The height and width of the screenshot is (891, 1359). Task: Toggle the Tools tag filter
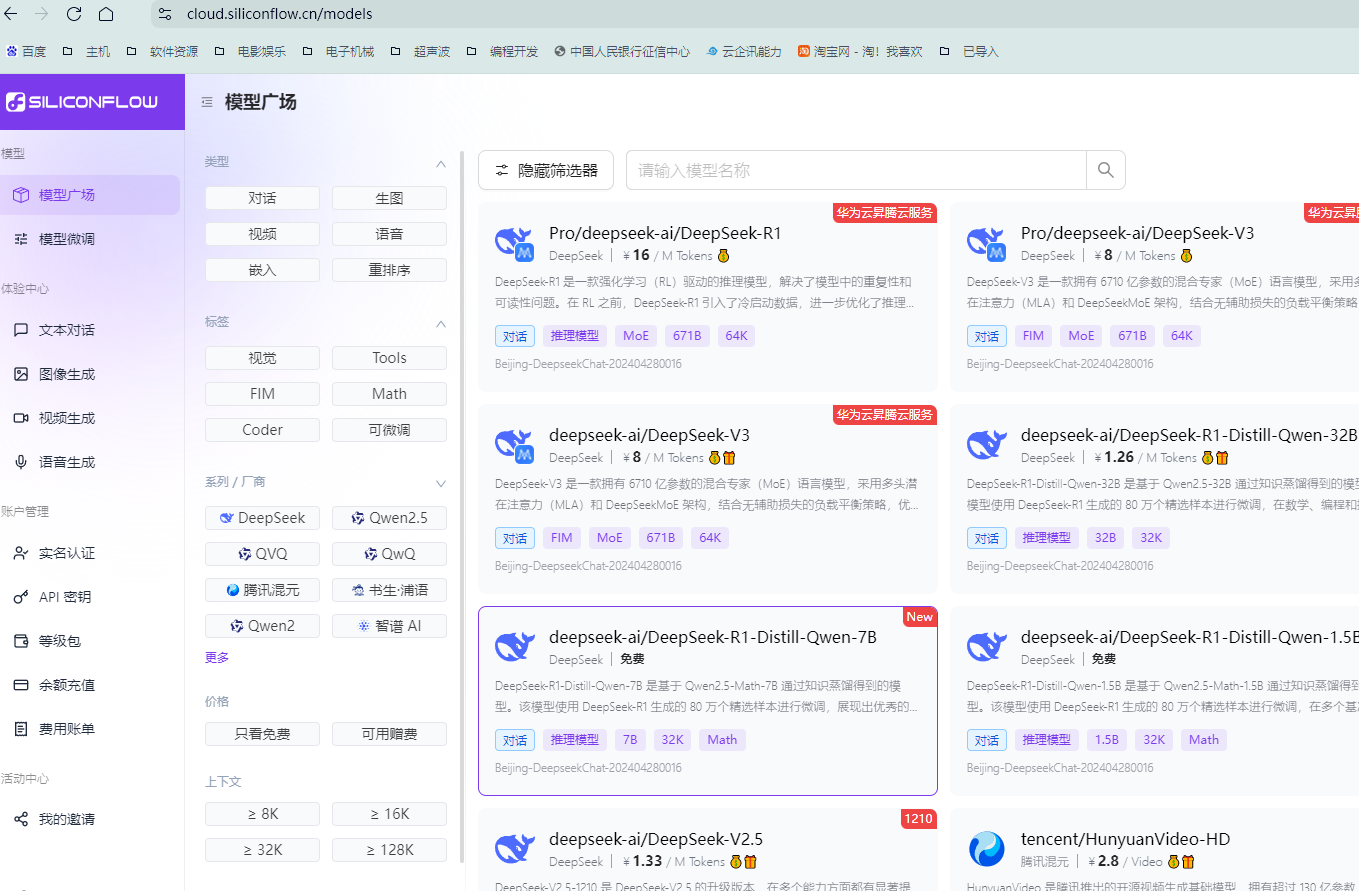[389, 358]
